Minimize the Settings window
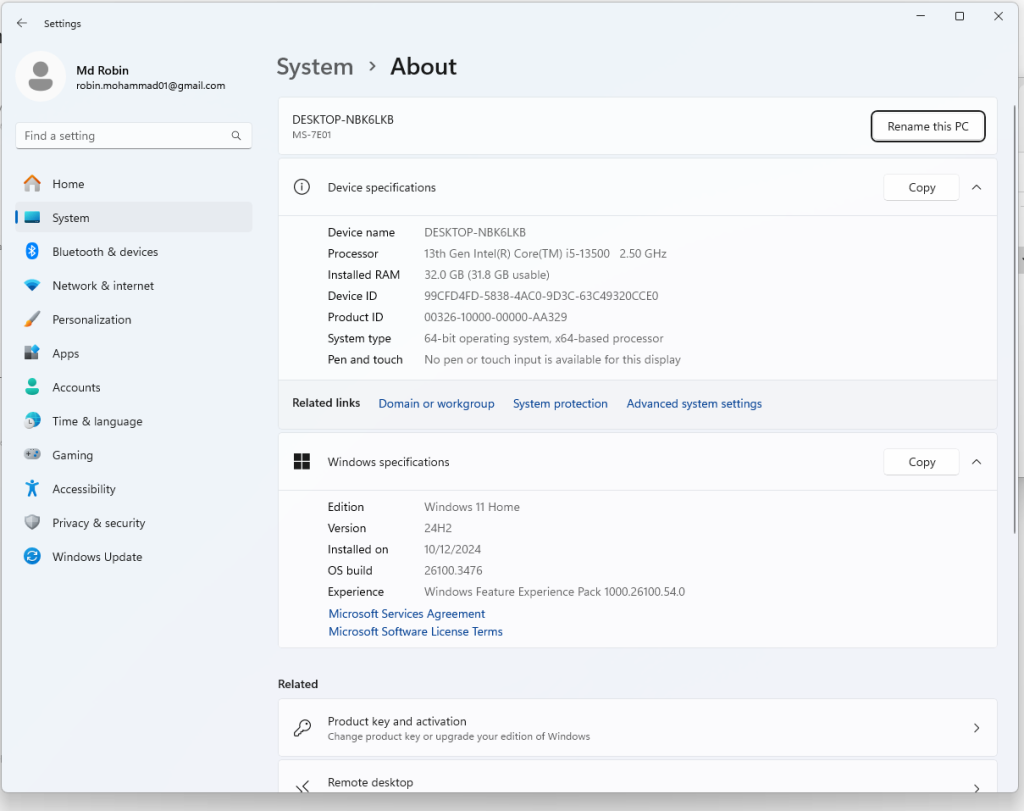Image resolution: width=1024 pixels, height=811 pixels. click(921, 16)
